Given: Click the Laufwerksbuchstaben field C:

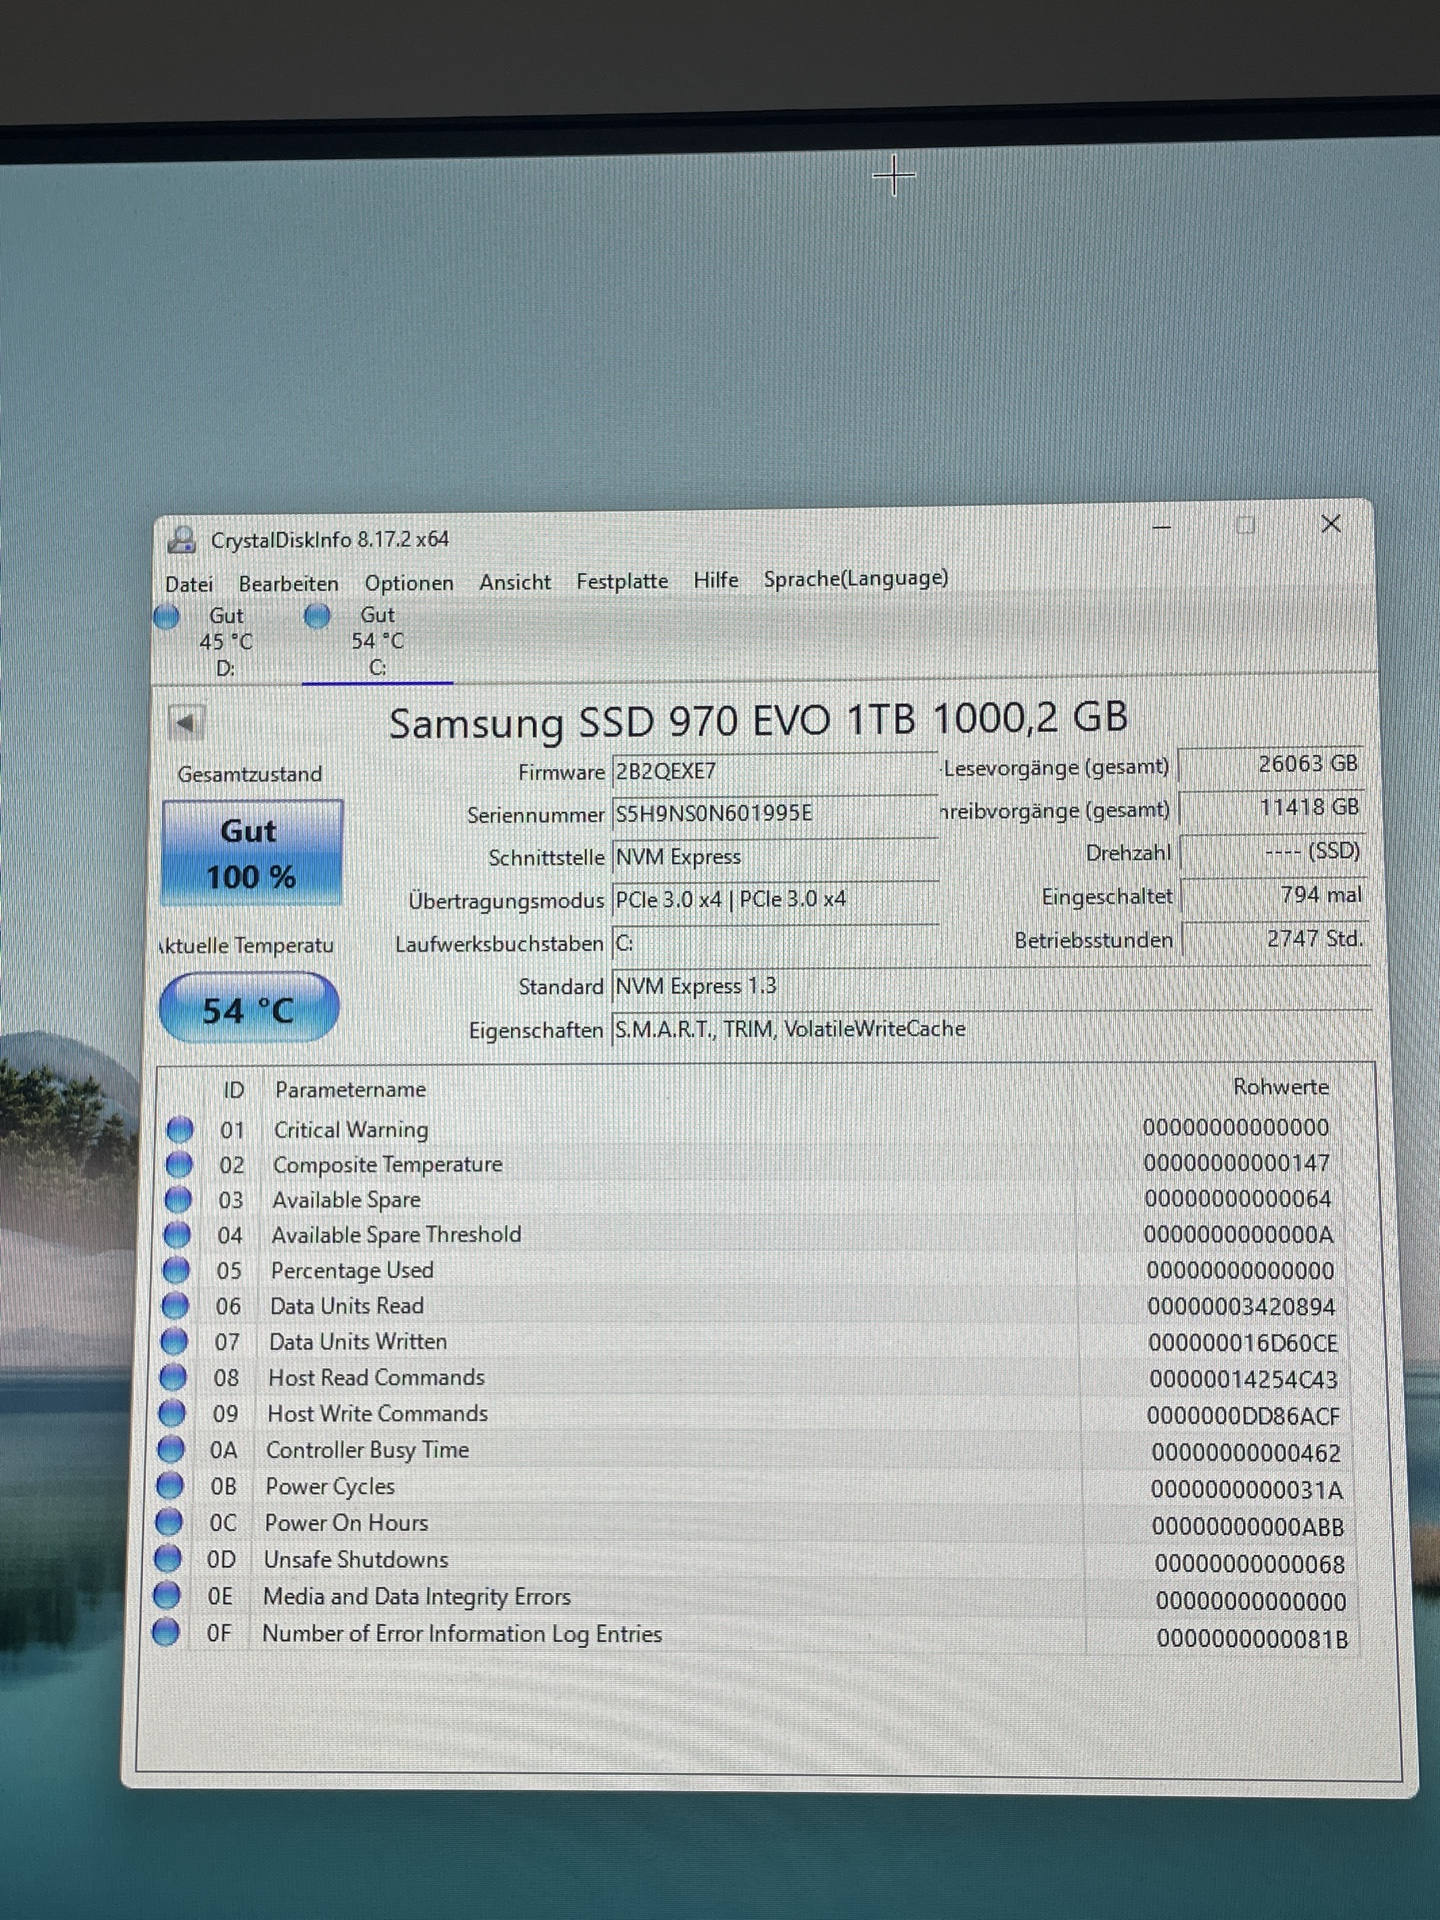Looking at the screenshot, I should tap(774, 942).
